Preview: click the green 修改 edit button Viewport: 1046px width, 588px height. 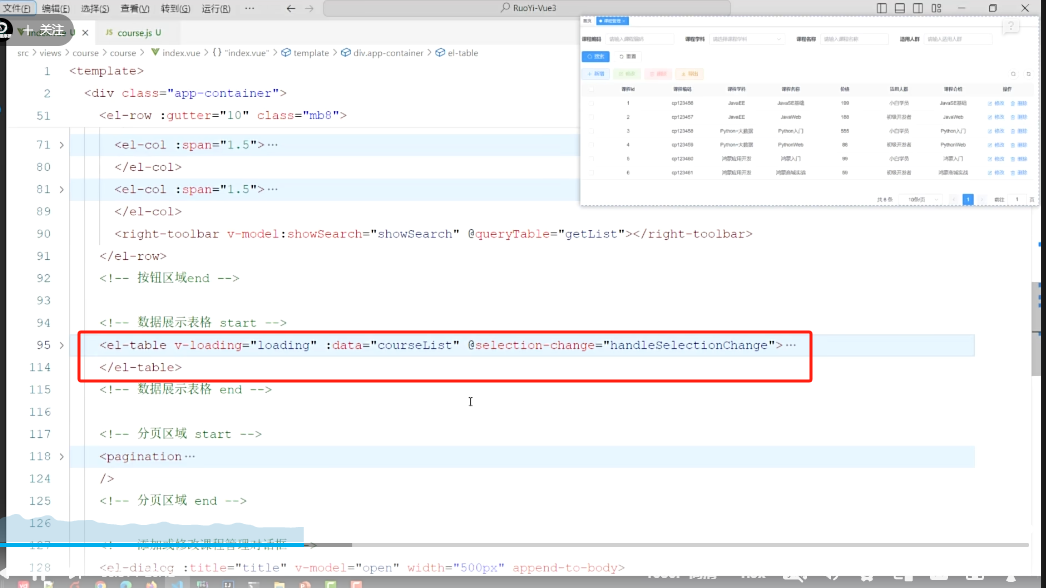(627, 74)
